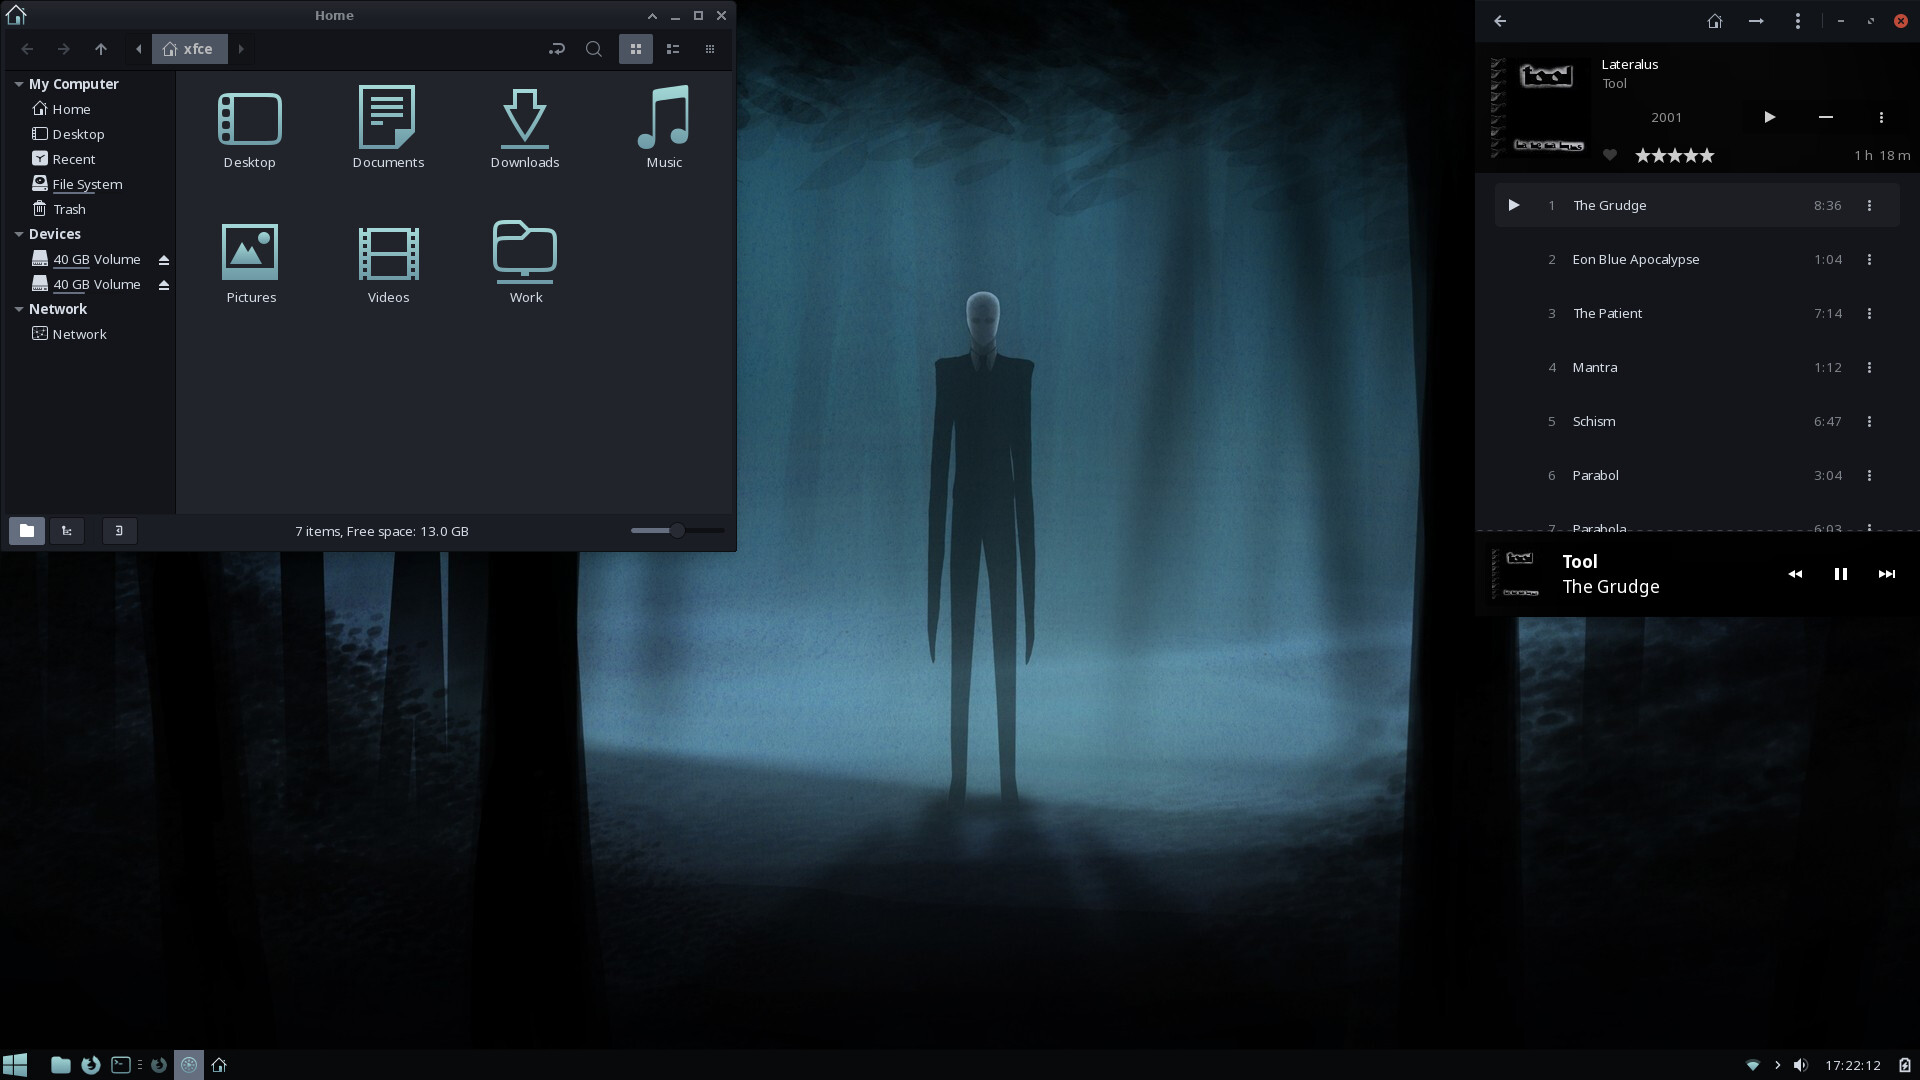Open options menu for Eon Blue Apocalypse
This screenshot has width=1920, height=1080.
coord(1869,259)
